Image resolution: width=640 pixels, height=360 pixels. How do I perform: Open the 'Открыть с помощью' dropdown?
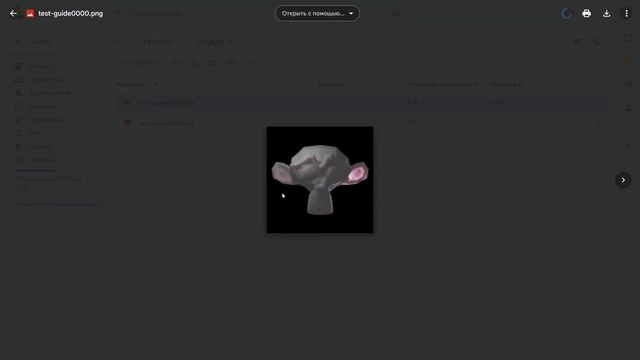(x=317, y=13)
